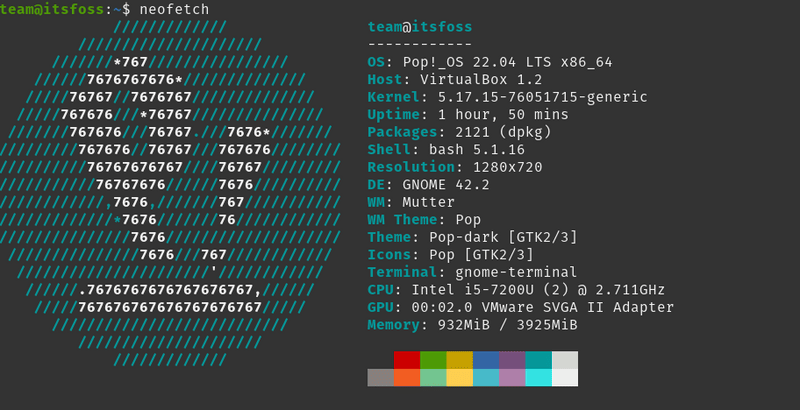800x410 pixels.
Task: Click the teal block in the top palette row
Action: (x=538, y=360)
